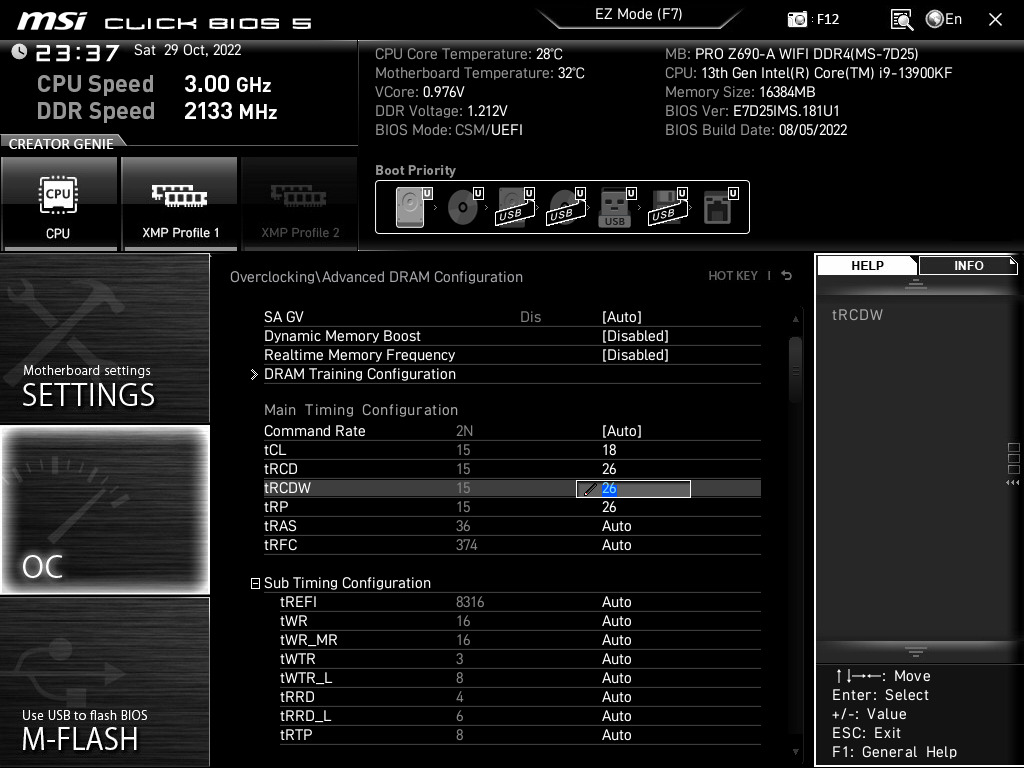Click the Boot Priority label

tap(415, 170)
